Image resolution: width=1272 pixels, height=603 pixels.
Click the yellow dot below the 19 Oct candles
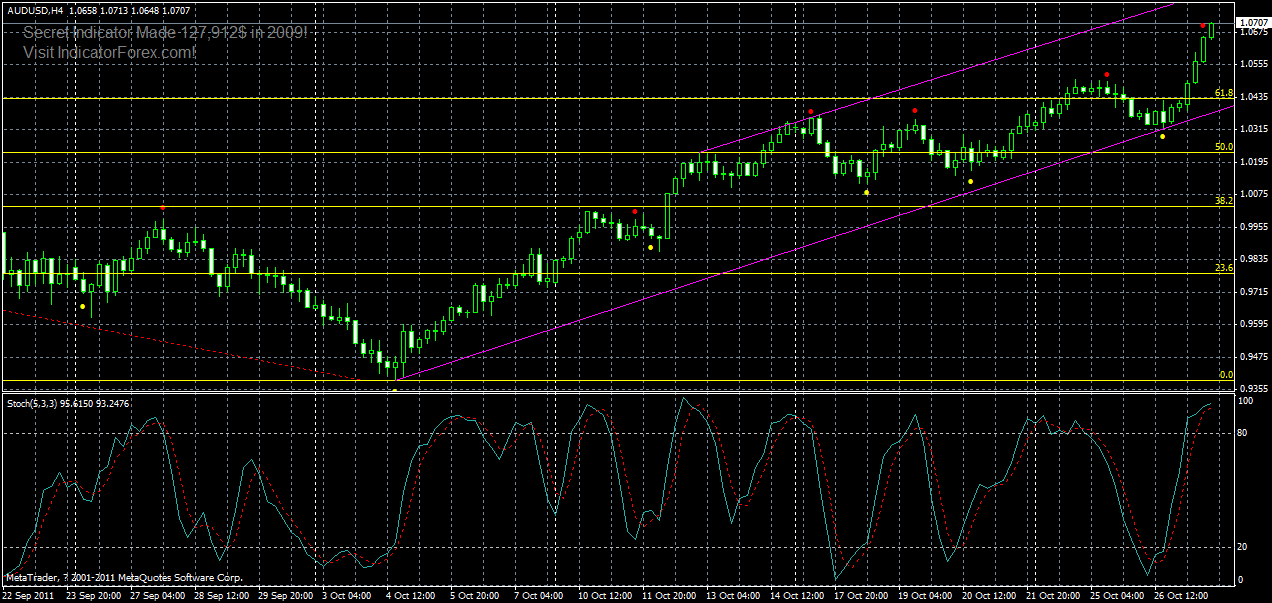[970, 181]
